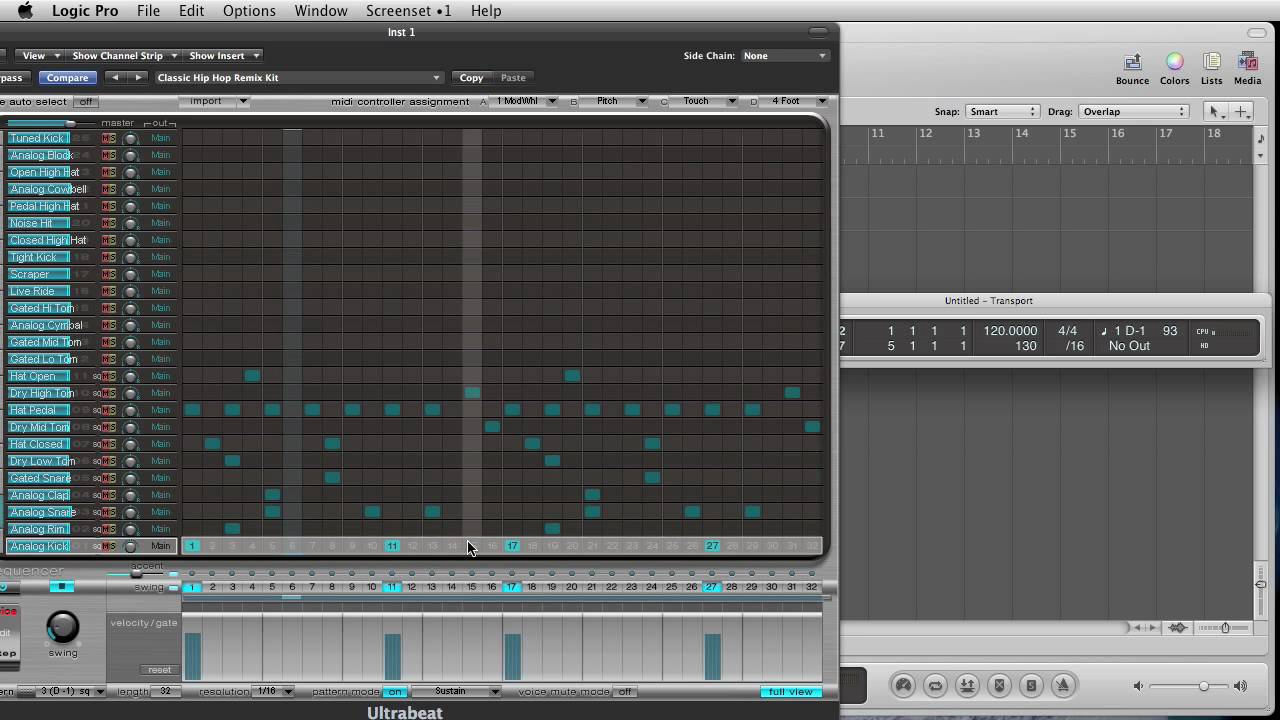Click the speaker mute icon in transport
The image size is (1280, 720).
pyautogui.click(x=1138, y=686)
